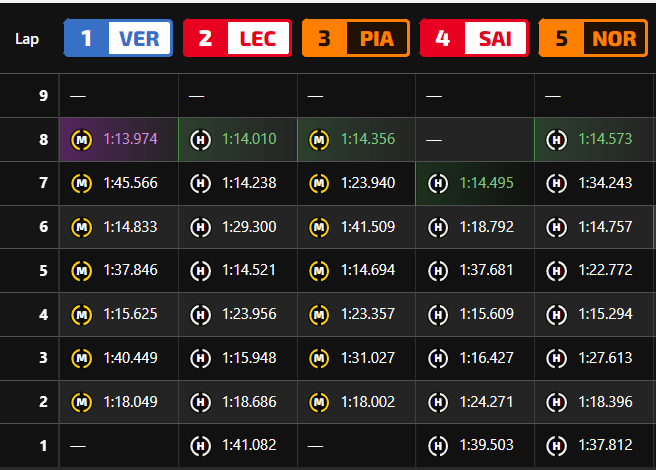Click medium tyre icon on VER lap 2
Viewport: 656px width, 470px height.
pos(81,402)
